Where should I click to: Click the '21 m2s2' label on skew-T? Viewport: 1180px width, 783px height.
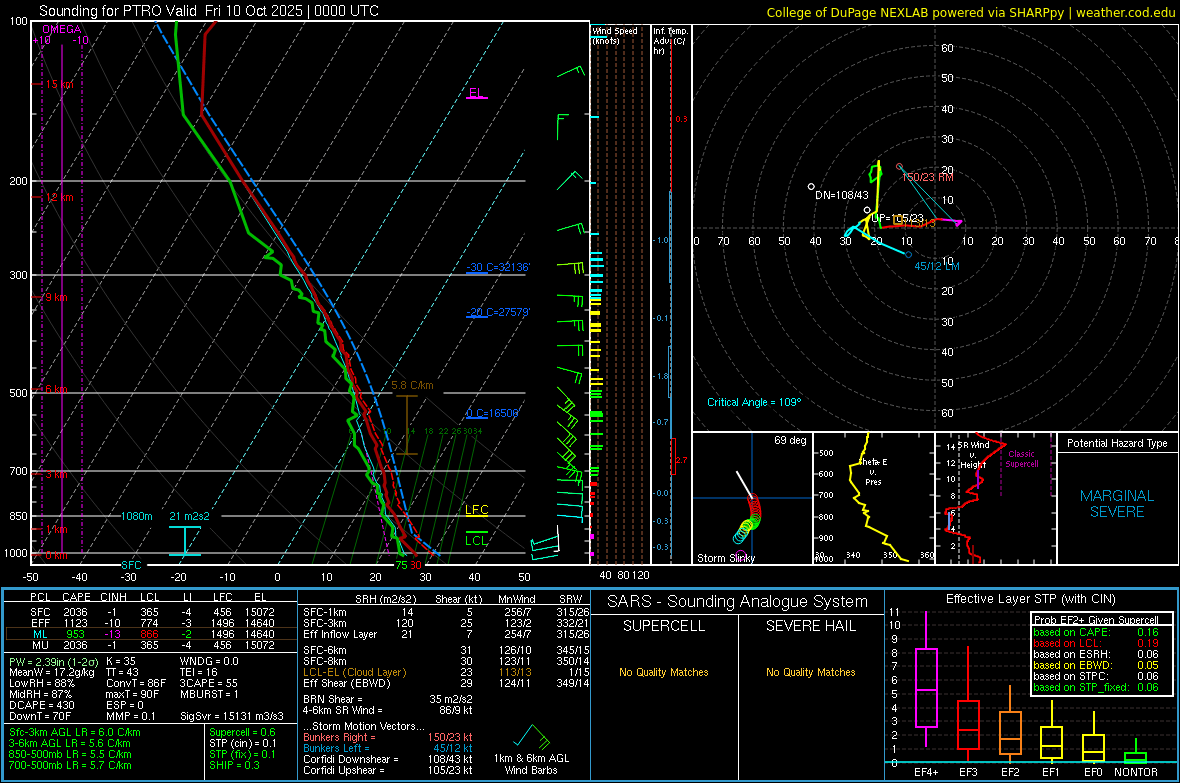[190, 516]
